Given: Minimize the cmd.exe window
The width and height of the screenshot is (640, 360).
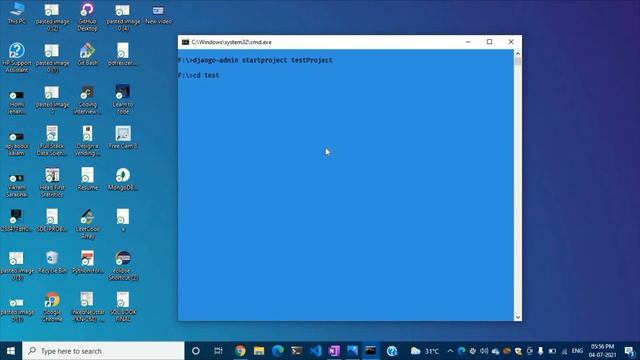Looking at the screenshot, I should pyautogui.click(x=468, y=42).
